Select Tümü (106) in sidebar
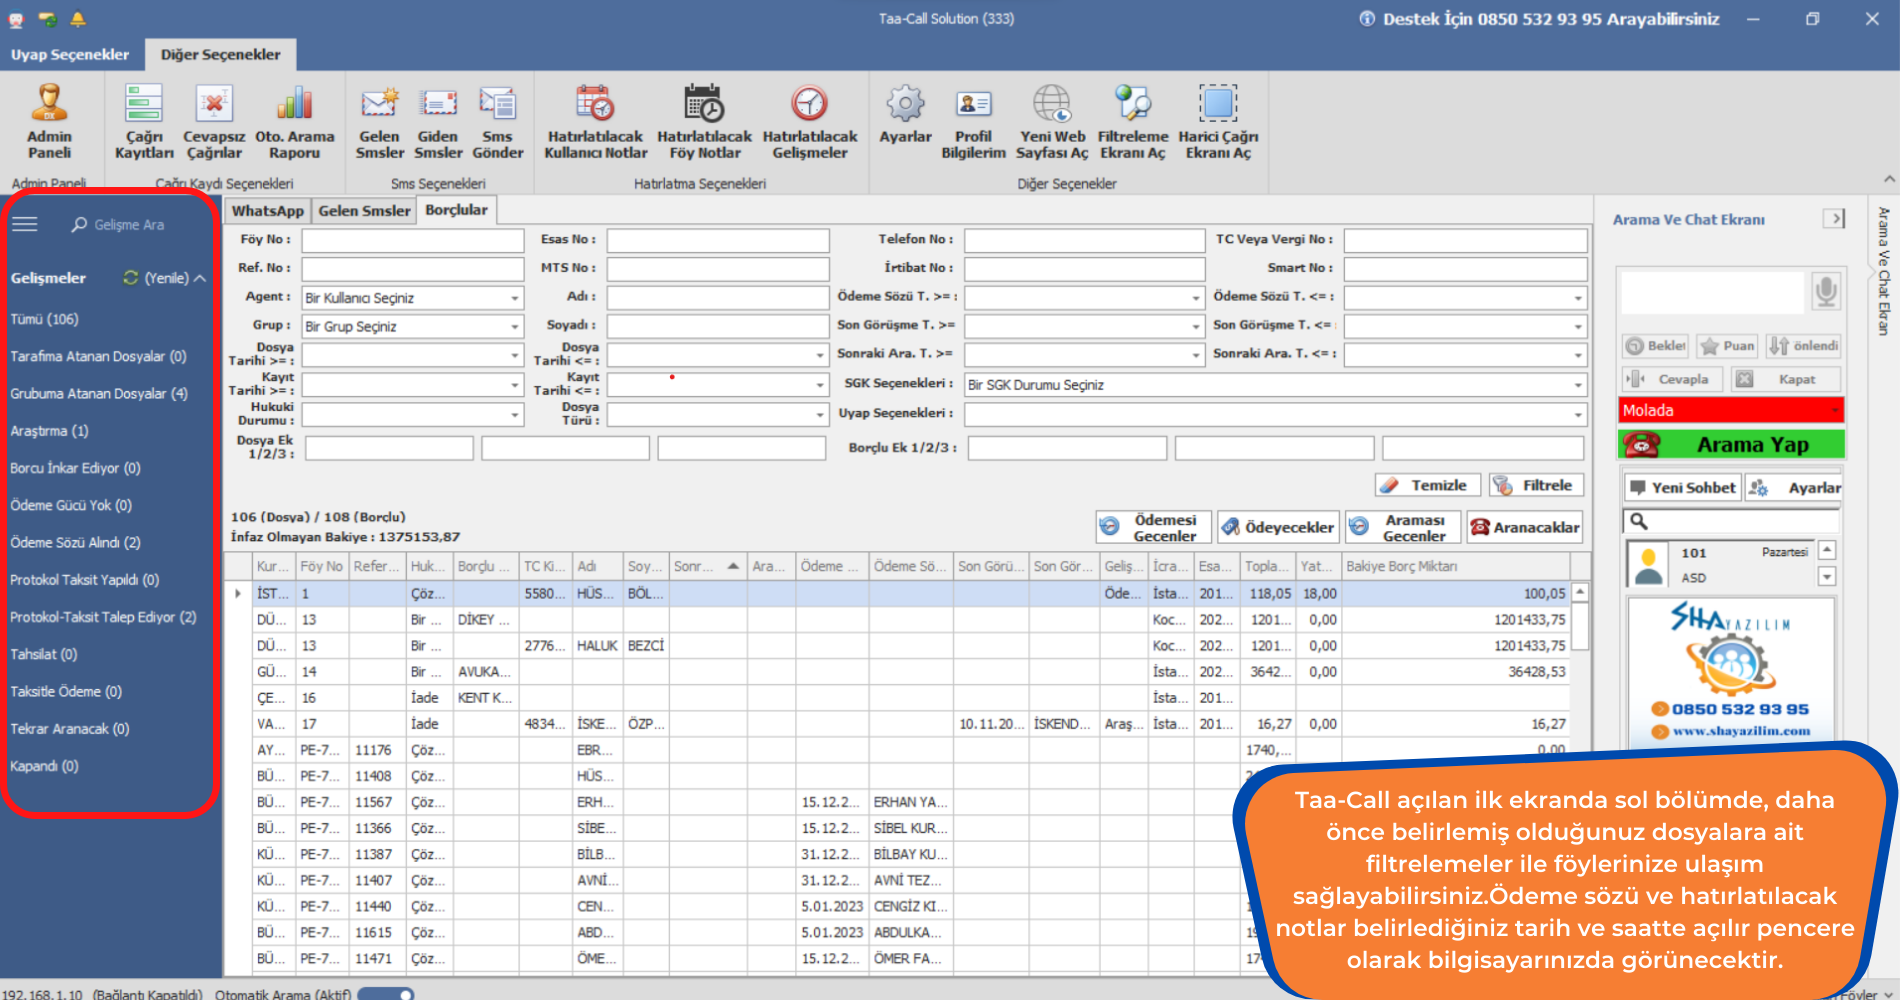The width and height of the screenshot is (1900, 1000). click(x=44, y=319)
